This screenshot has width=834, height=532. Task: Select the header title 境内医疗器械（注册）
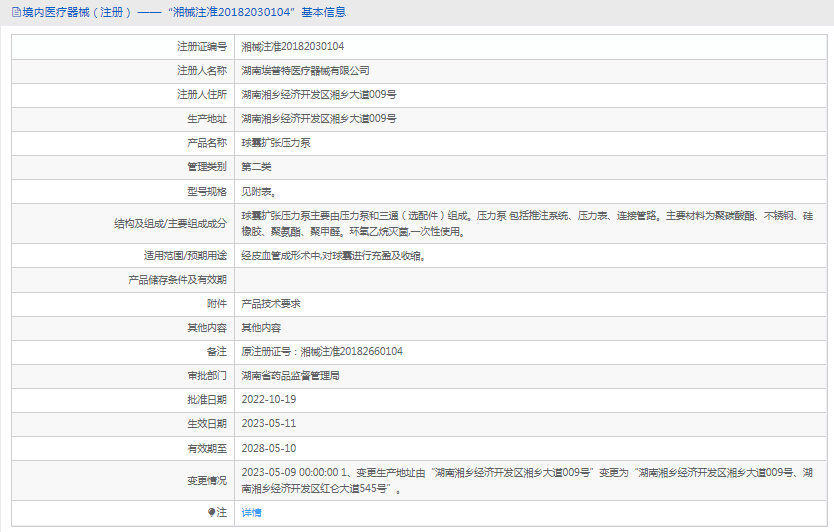coord(77,12)
